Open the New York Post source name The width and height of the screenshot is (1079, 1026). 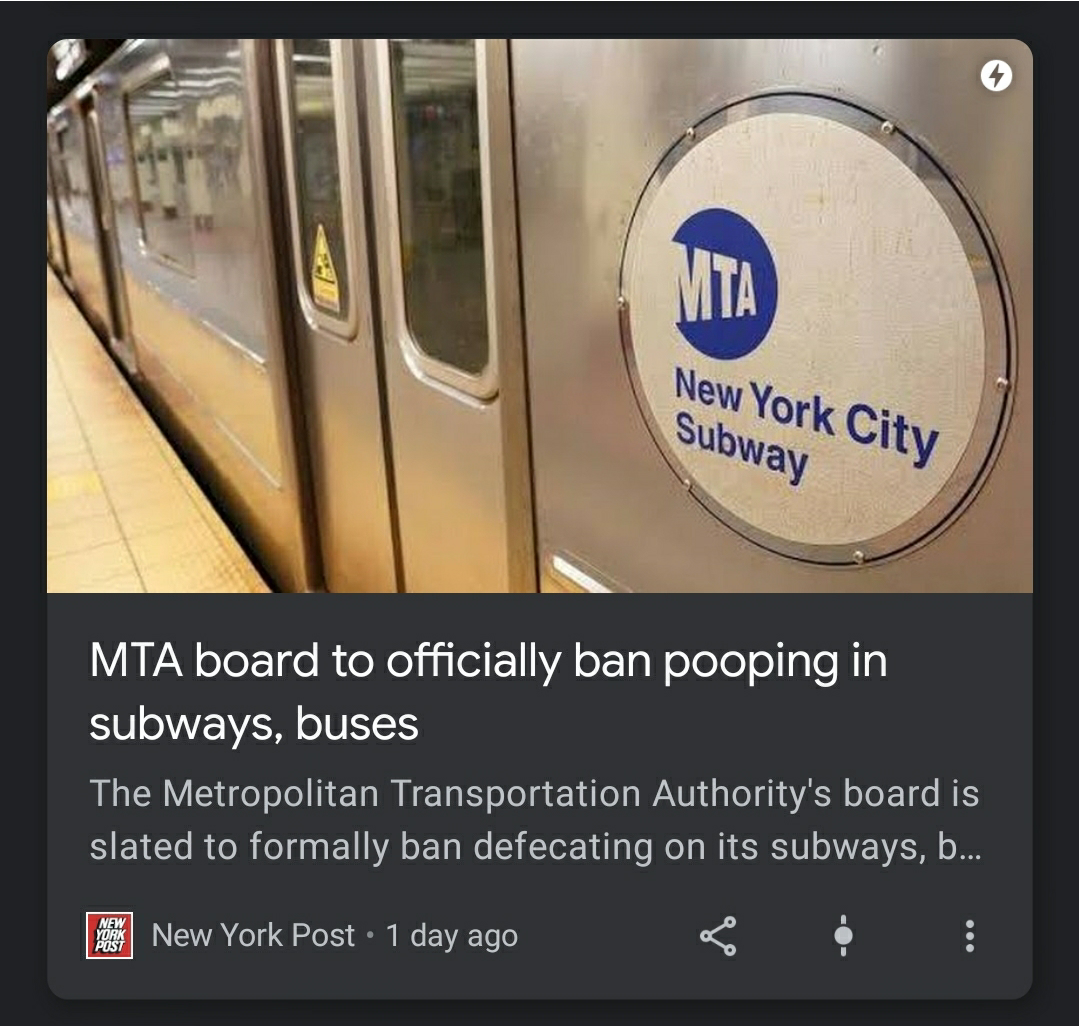click(253, 935)
